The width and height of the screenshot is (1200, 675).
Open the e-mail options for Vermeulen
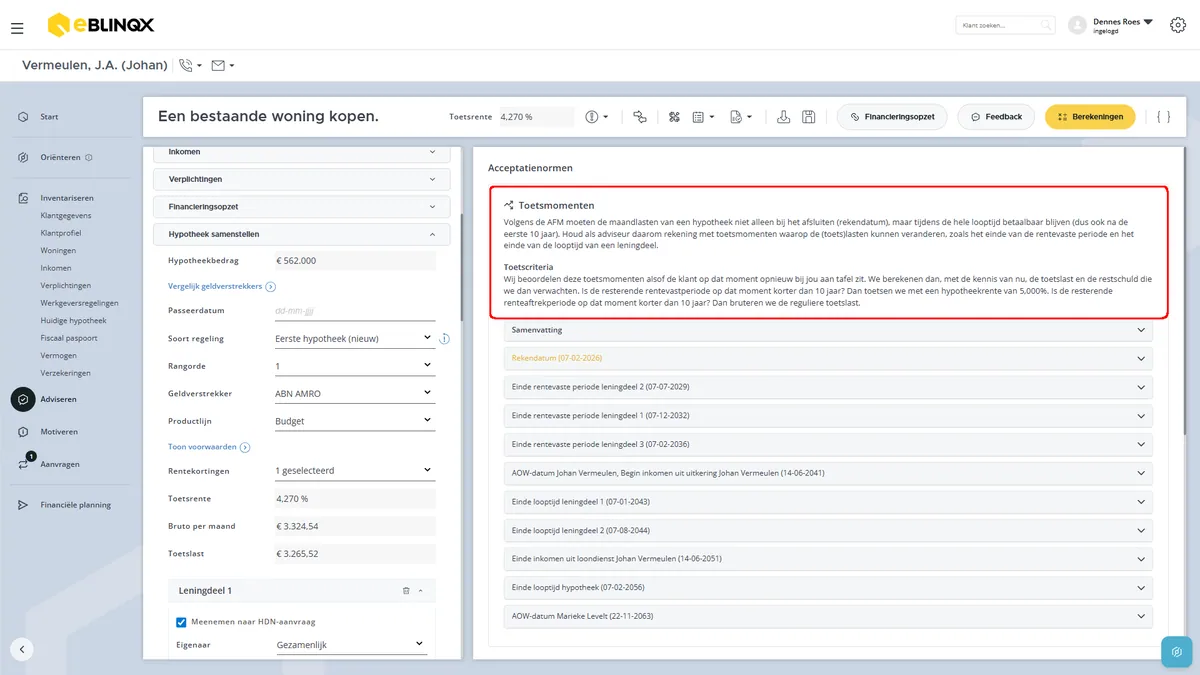tap(223, 66)
